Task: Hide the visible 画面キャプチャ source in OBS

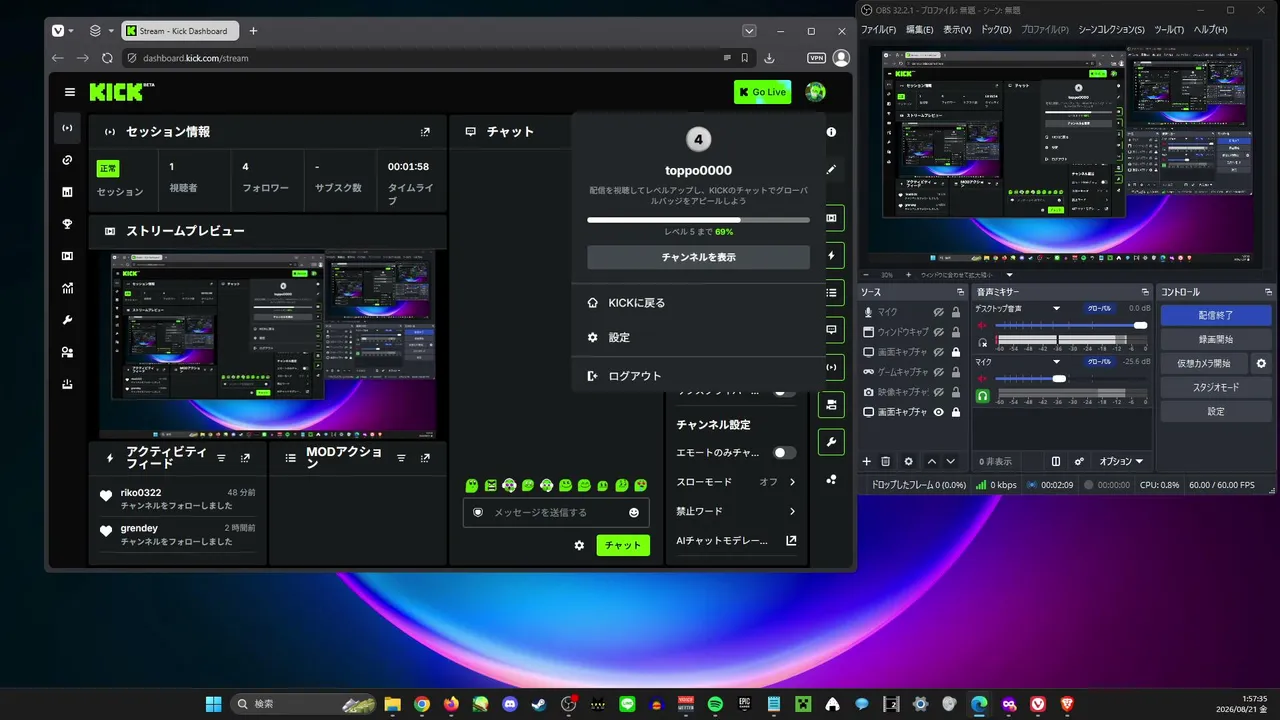Action: tap(939, 412)
